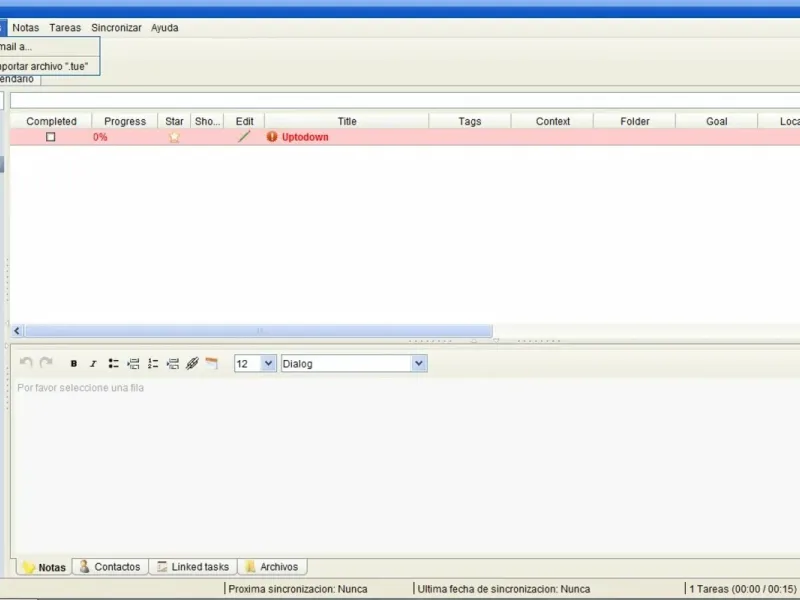The image size is (800, 600).
Task: Click the task table scrollbar left arrow
Action: 17,331
